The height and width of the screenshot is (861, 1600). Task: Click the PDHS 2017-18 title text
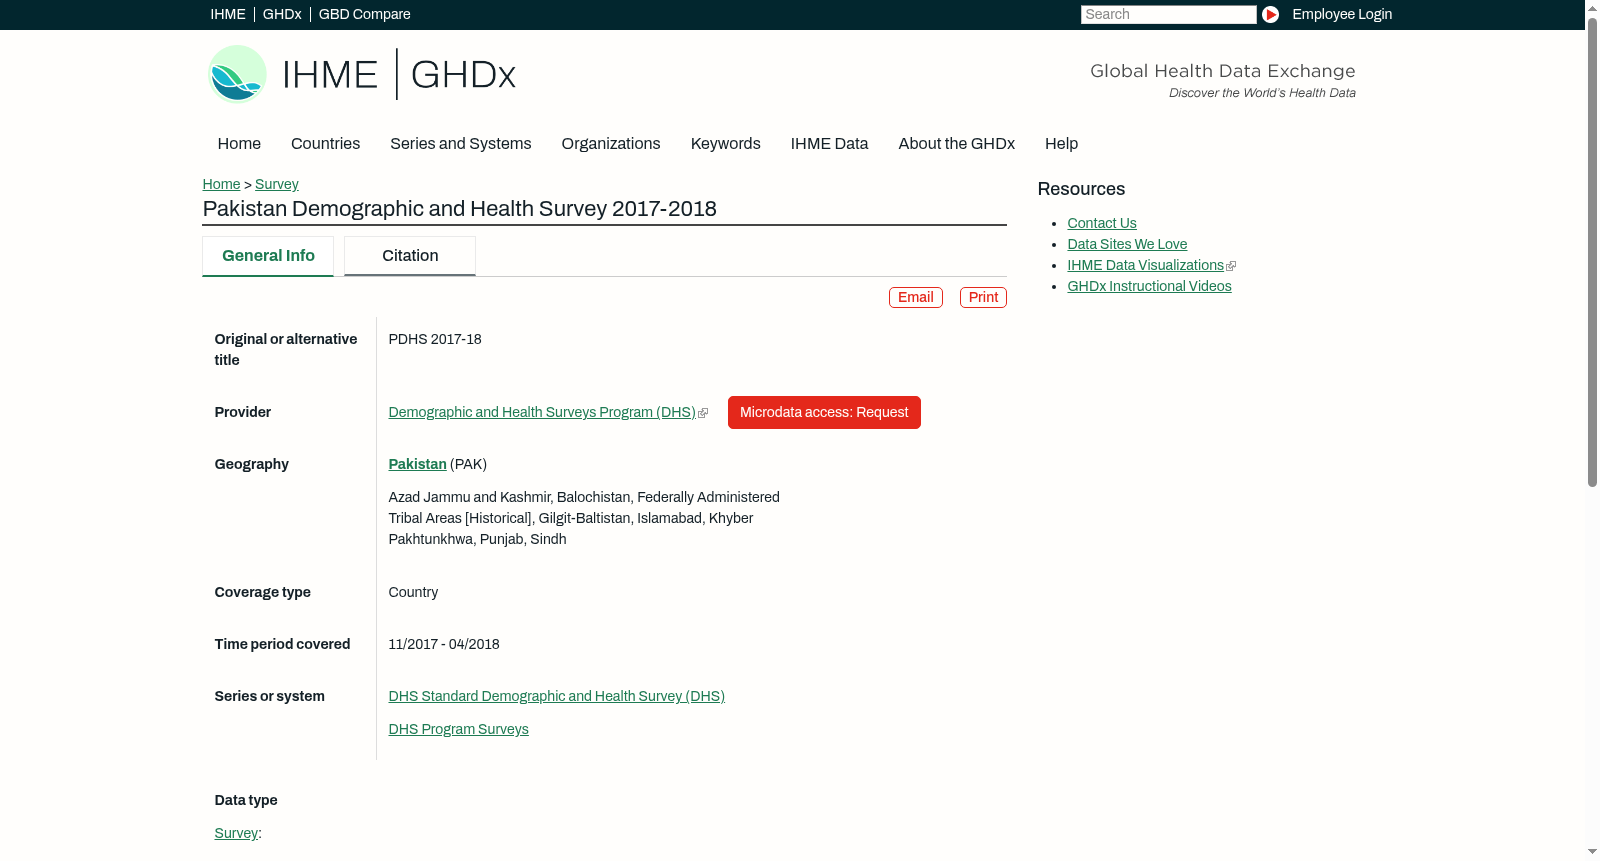[x=435, y=340]
